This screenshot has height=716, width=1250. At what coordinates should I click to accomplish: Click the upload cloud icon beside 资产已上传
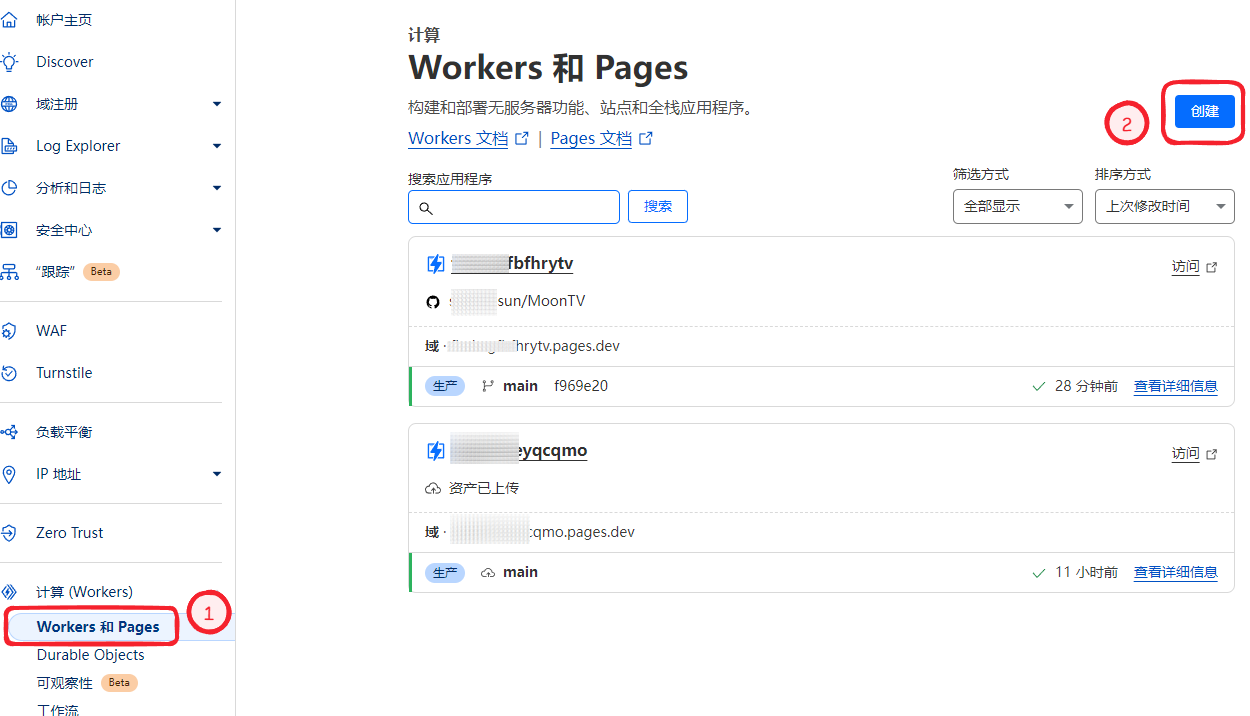433,488
